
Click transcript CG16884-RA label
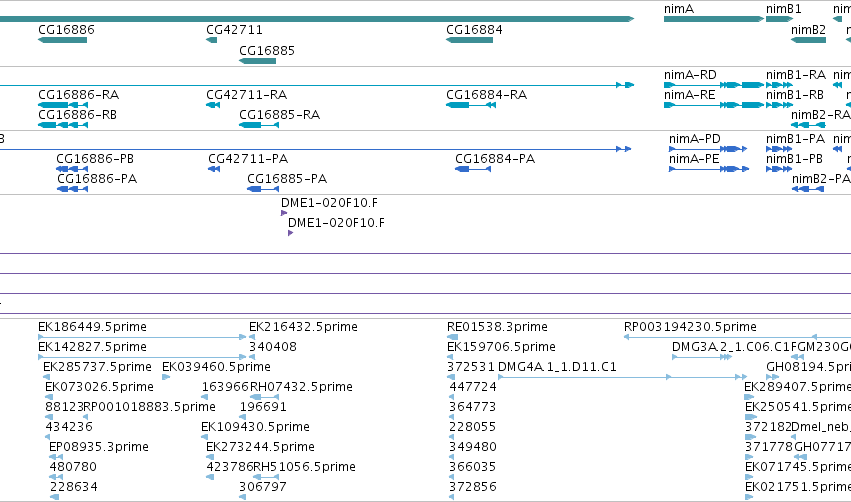(486, 95)
